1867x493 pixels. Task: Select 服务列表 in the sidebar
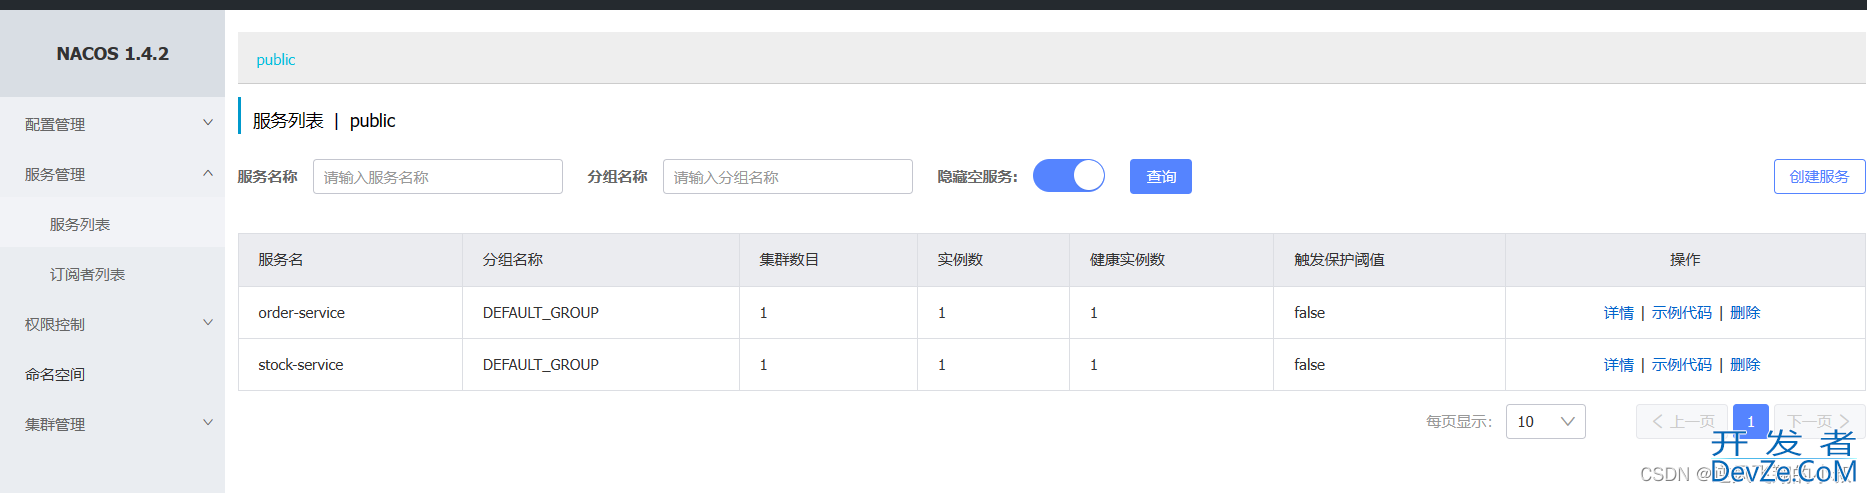[x=112, y=224]
